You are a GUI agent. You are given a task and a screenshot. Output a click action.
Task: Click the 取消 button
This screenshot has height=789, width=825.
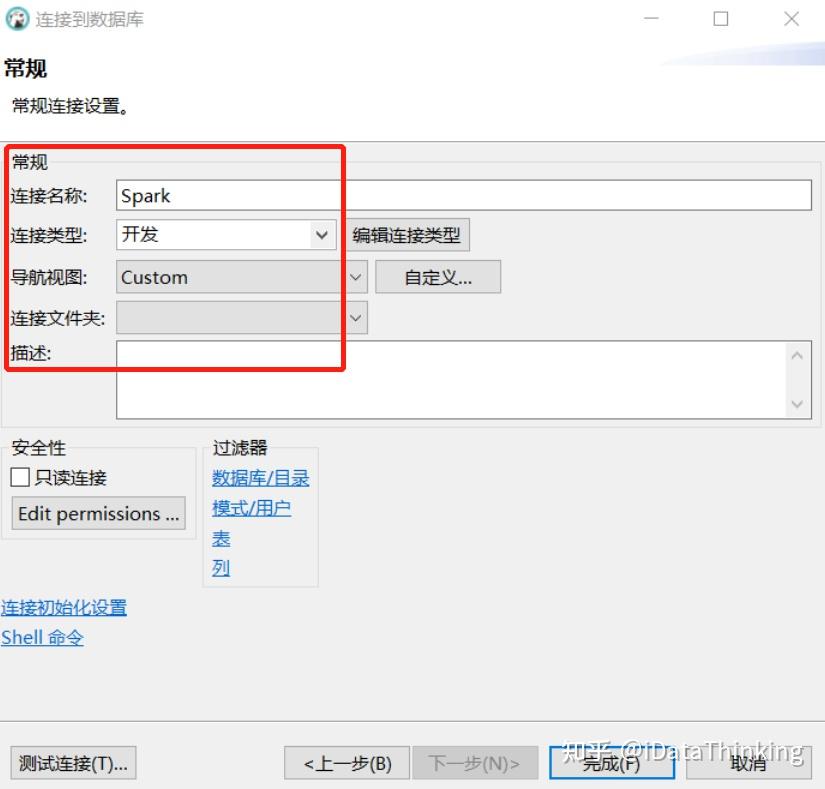(749, 763)
